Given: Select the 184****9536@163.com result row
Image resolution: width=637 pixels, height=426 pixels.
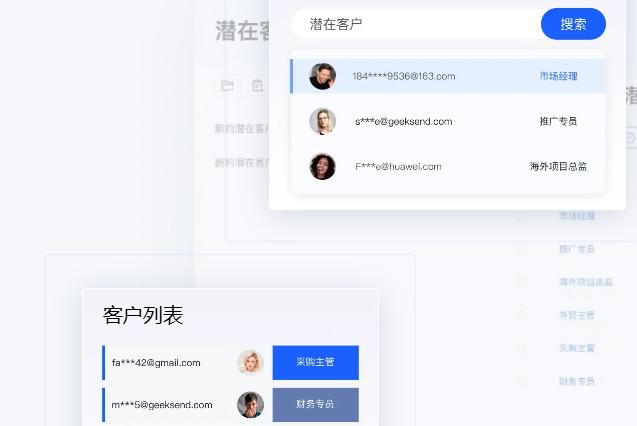Looking at the screenshot, I should [448, 76].
